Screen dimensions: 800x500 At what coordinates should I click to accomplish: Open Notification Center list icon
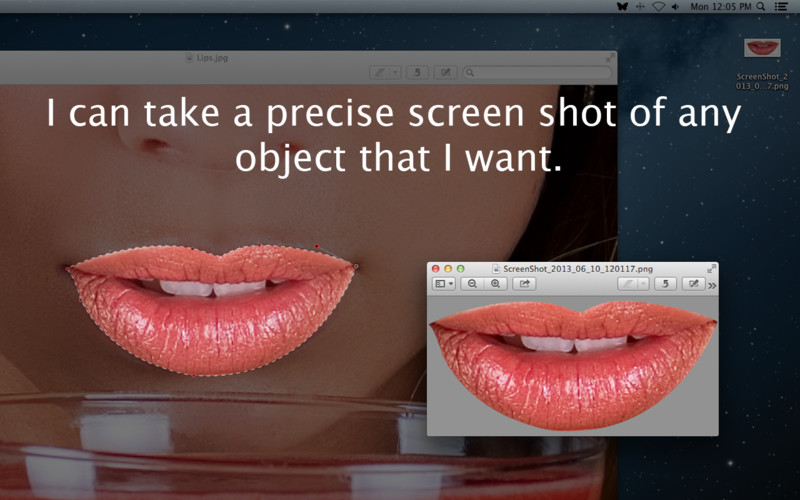pos(781,6)
